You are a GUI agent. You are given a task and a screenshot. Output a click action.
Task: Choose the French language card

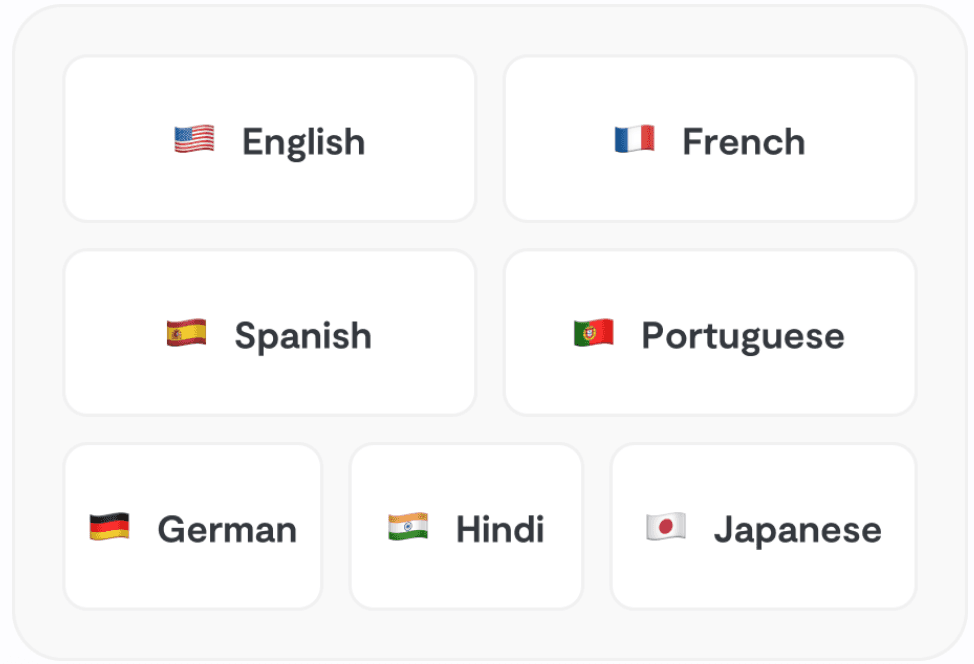point(710,139)
